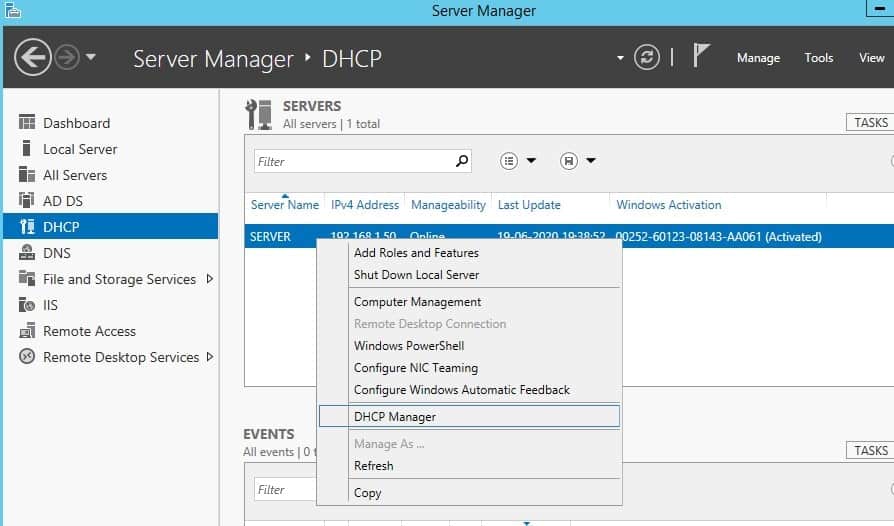Select the SERVER row name cell
The width and height of the screenshot is (894, 526).
pyautogui.click(x=270, y=237)
